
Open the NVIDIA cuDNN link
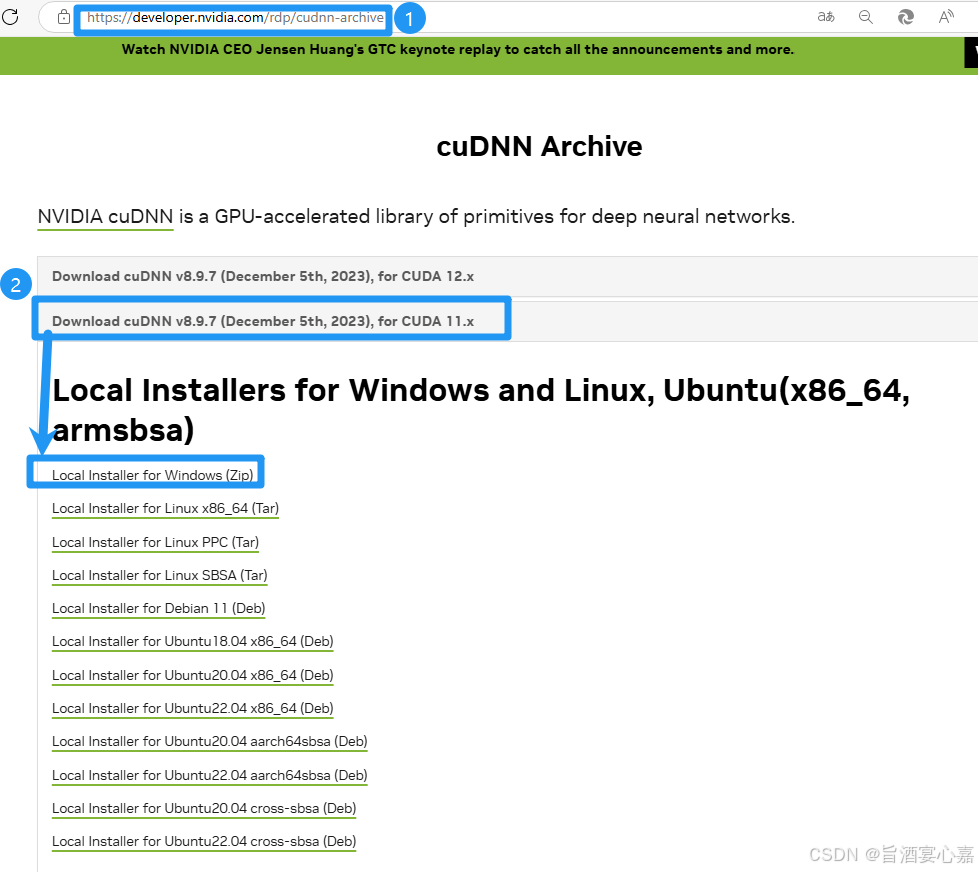[105, 216]
